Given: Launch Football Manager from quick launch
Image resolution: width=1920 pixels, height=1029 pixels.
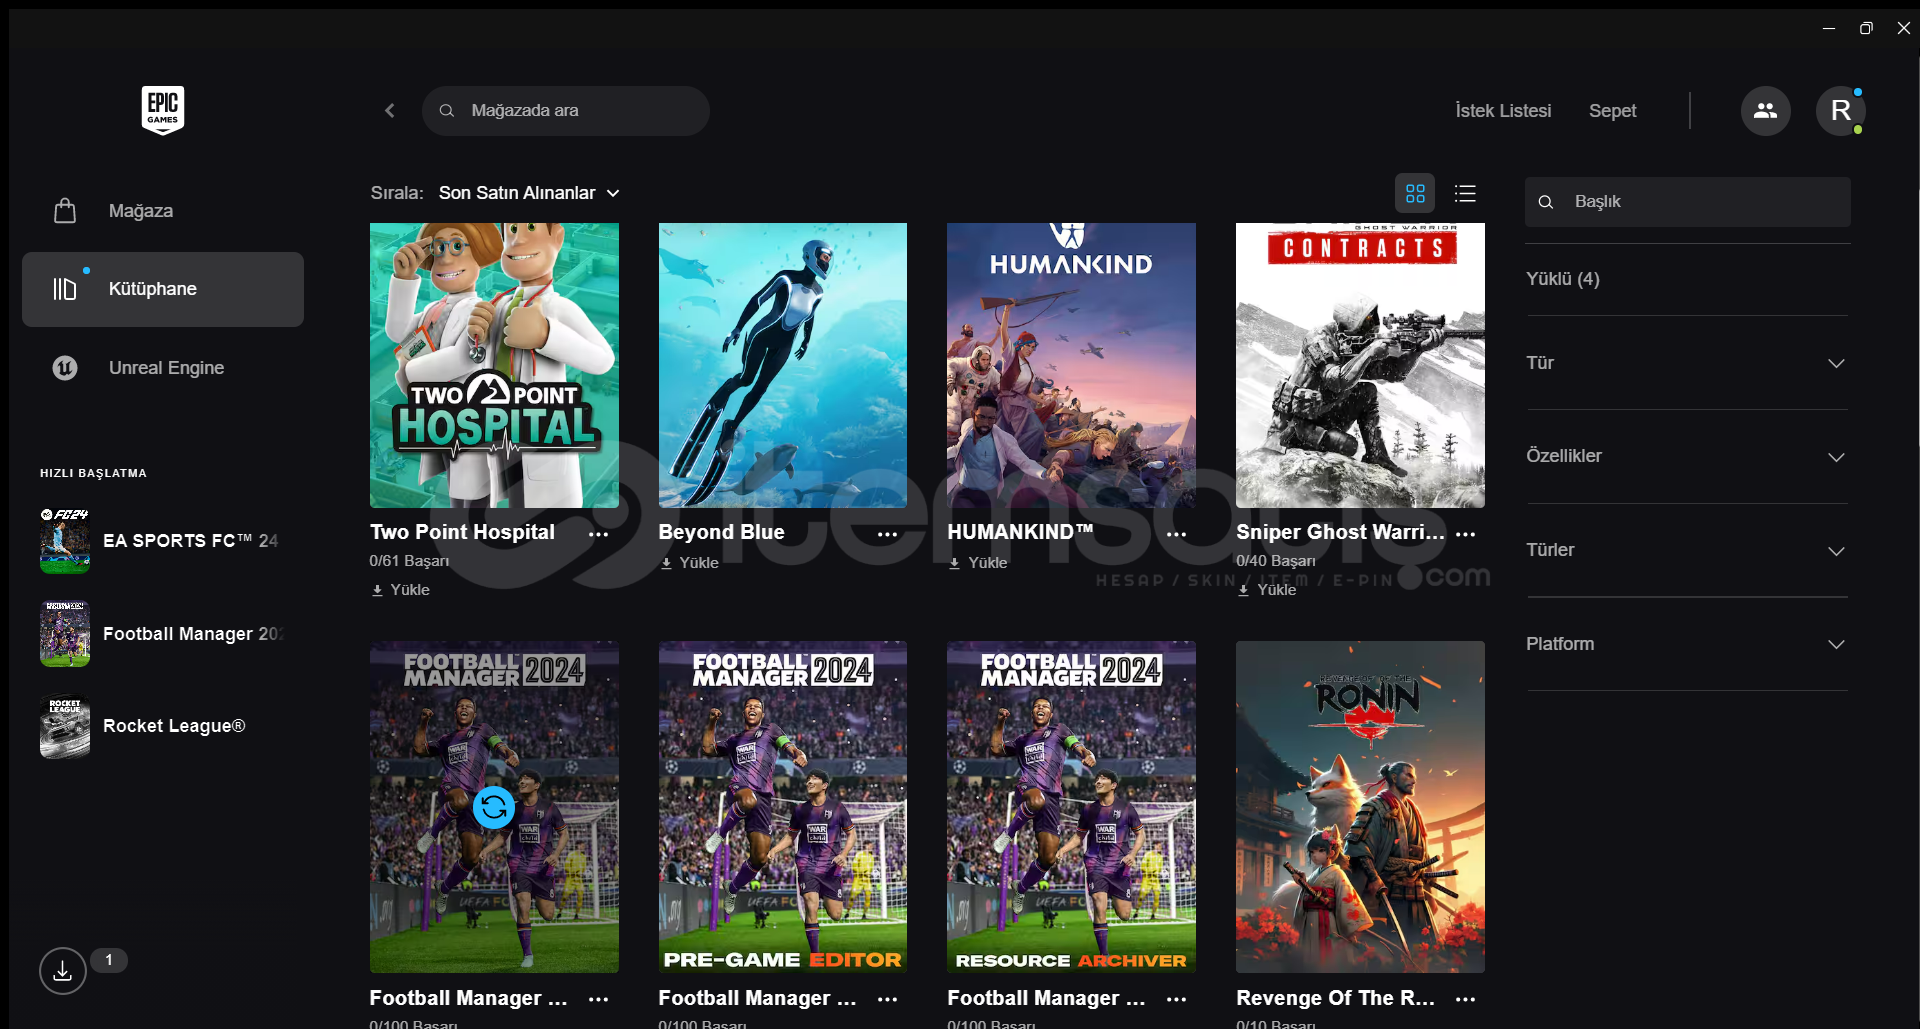Looking at the screenshot, I should click(x=160, y=634).
